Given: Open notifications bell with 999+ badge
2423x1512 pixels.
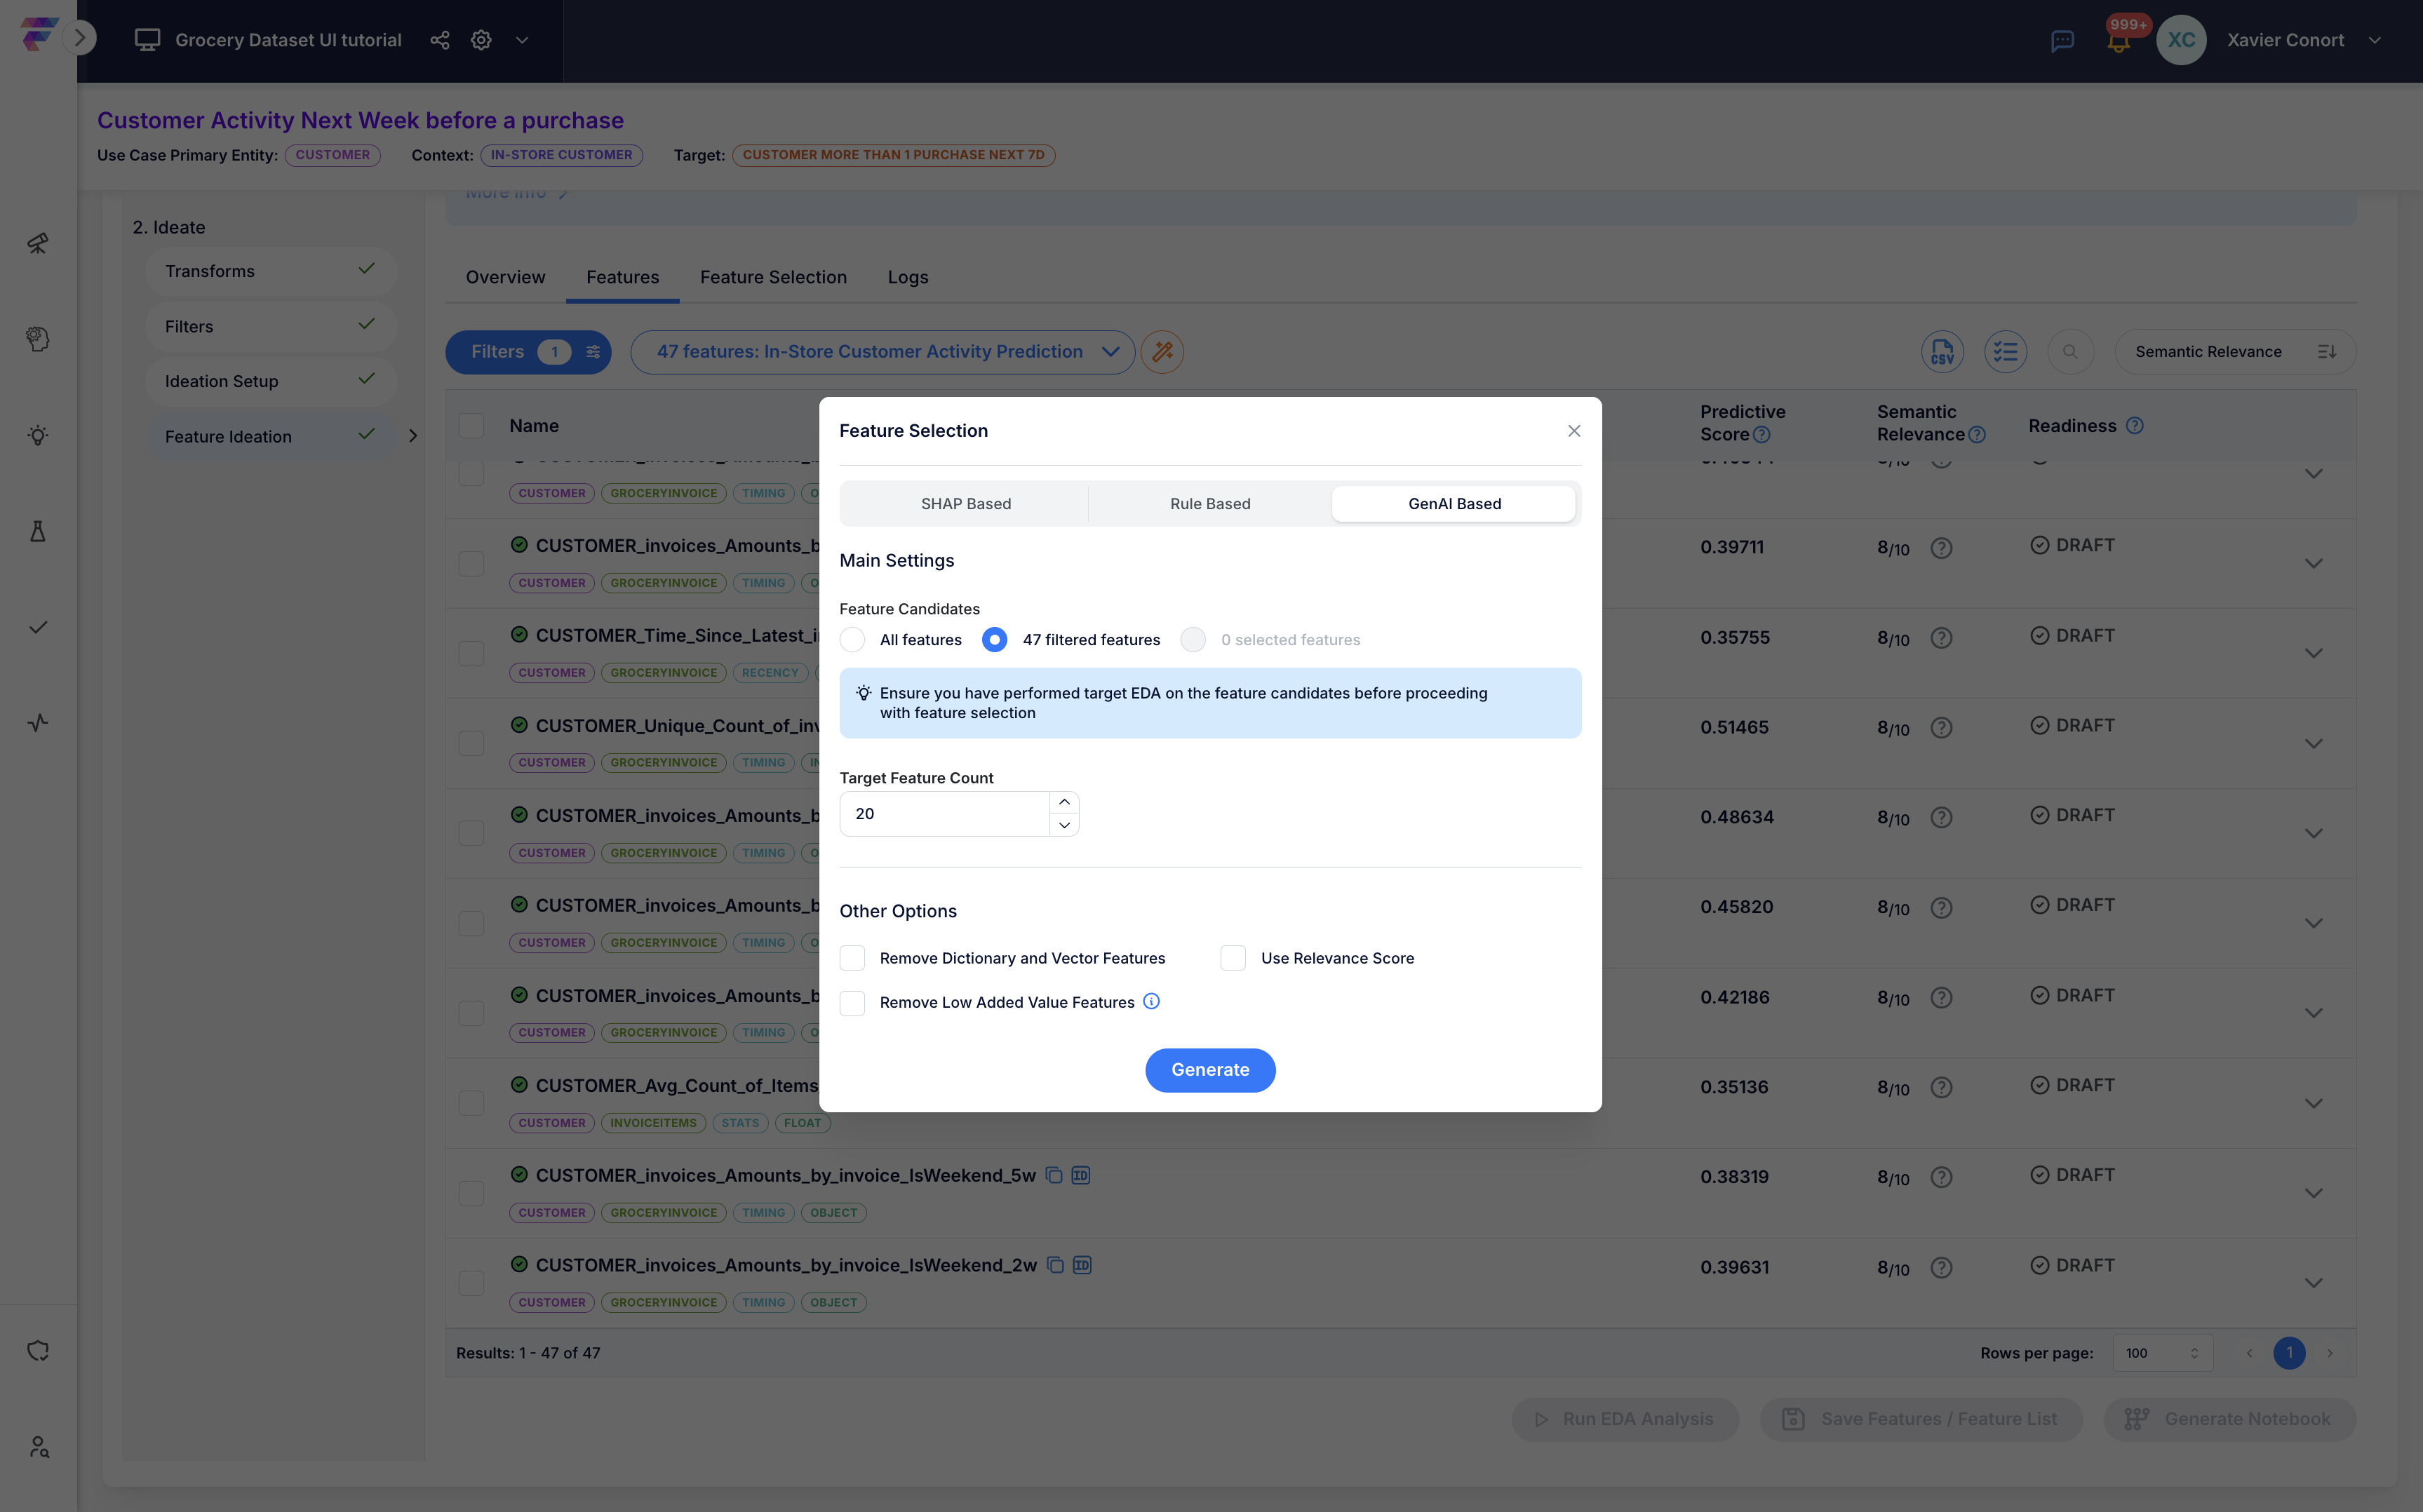Looking at the screenshot, I should pyautogui.click(x=2118, y=40).
